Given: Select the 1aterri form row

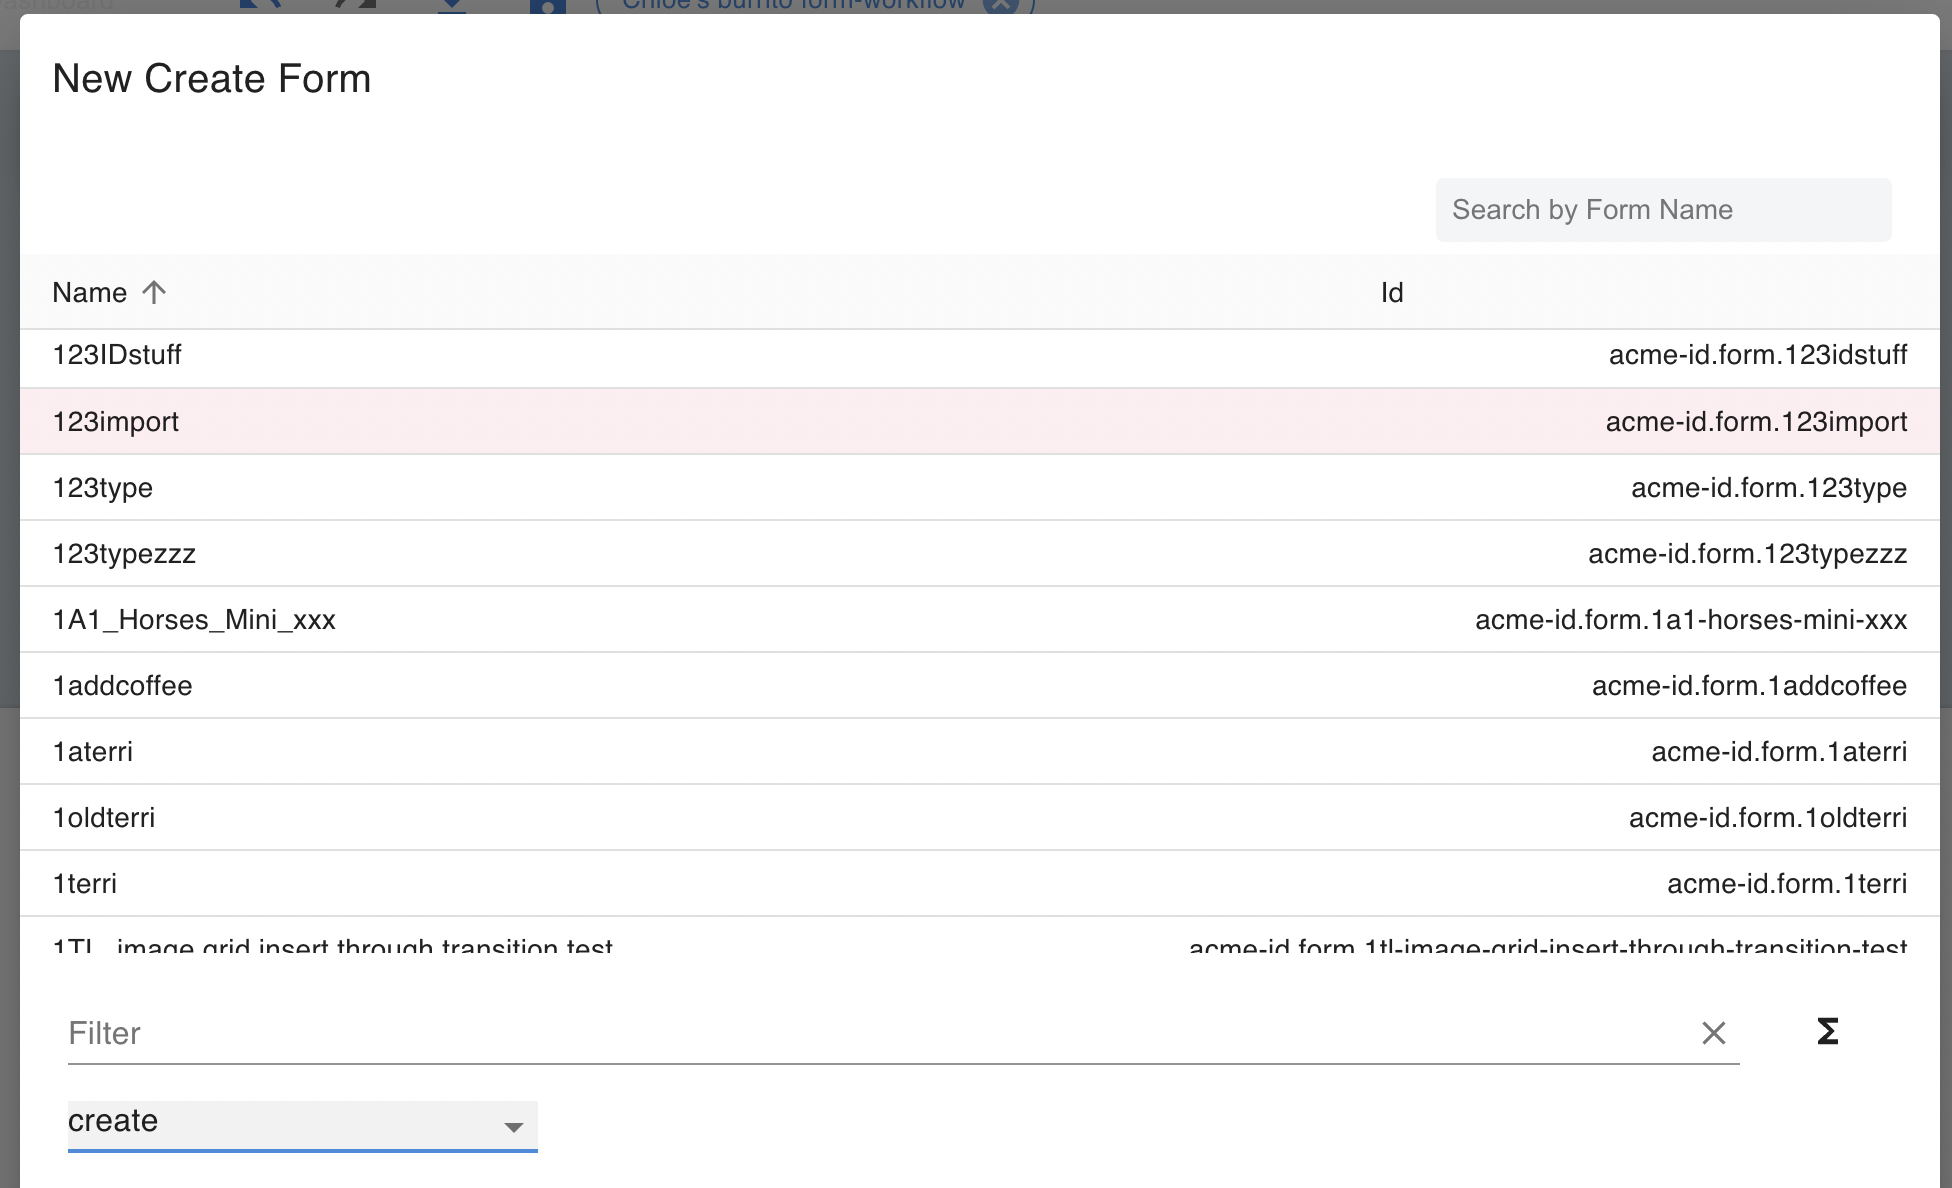Looking at the screenshot, I should [93, 752].
